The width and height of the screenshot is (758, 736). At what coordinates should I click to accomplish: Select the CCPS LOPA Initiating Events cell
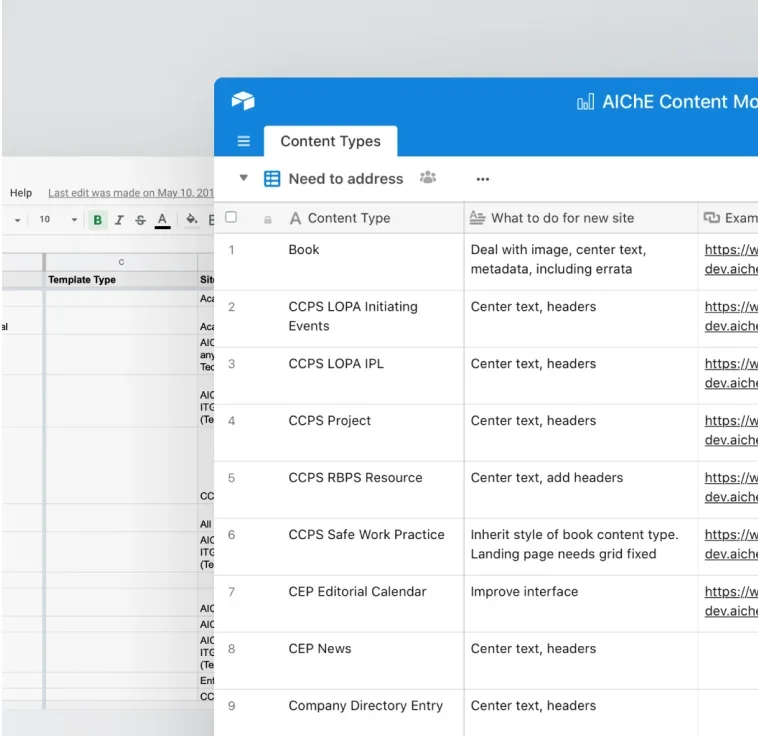pos(375,319)
